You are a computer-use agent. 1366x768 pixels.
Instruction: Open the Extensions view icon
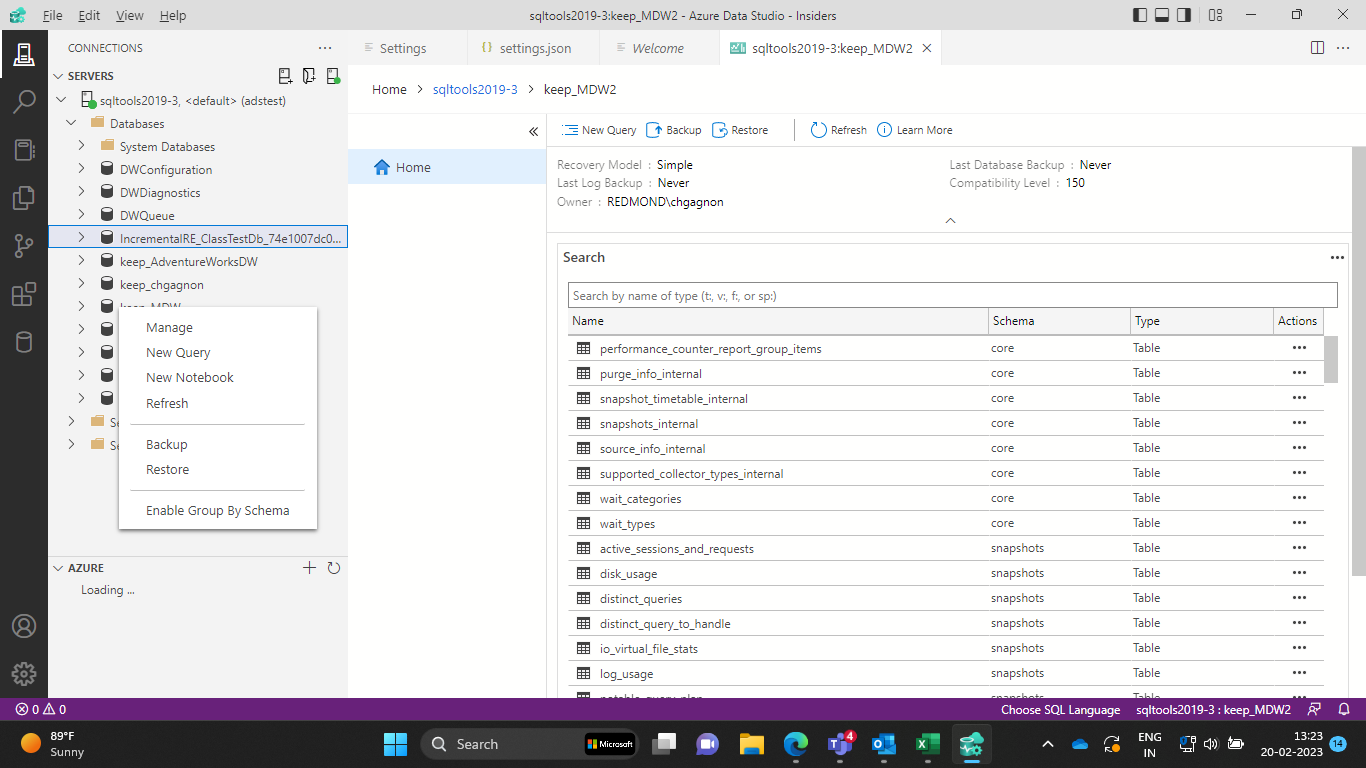pyautogui.click(x=24, y=294)
